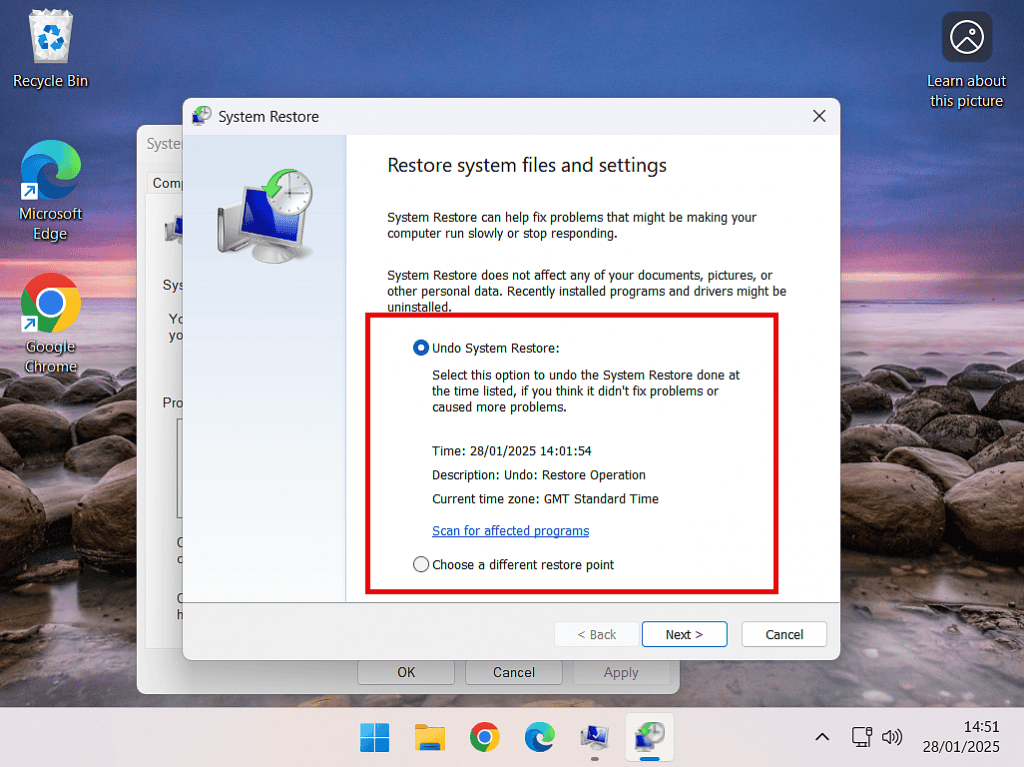The image size is (1024, 767).
Task: Click the Windows Start button
Action: click(x=375, y=738)
